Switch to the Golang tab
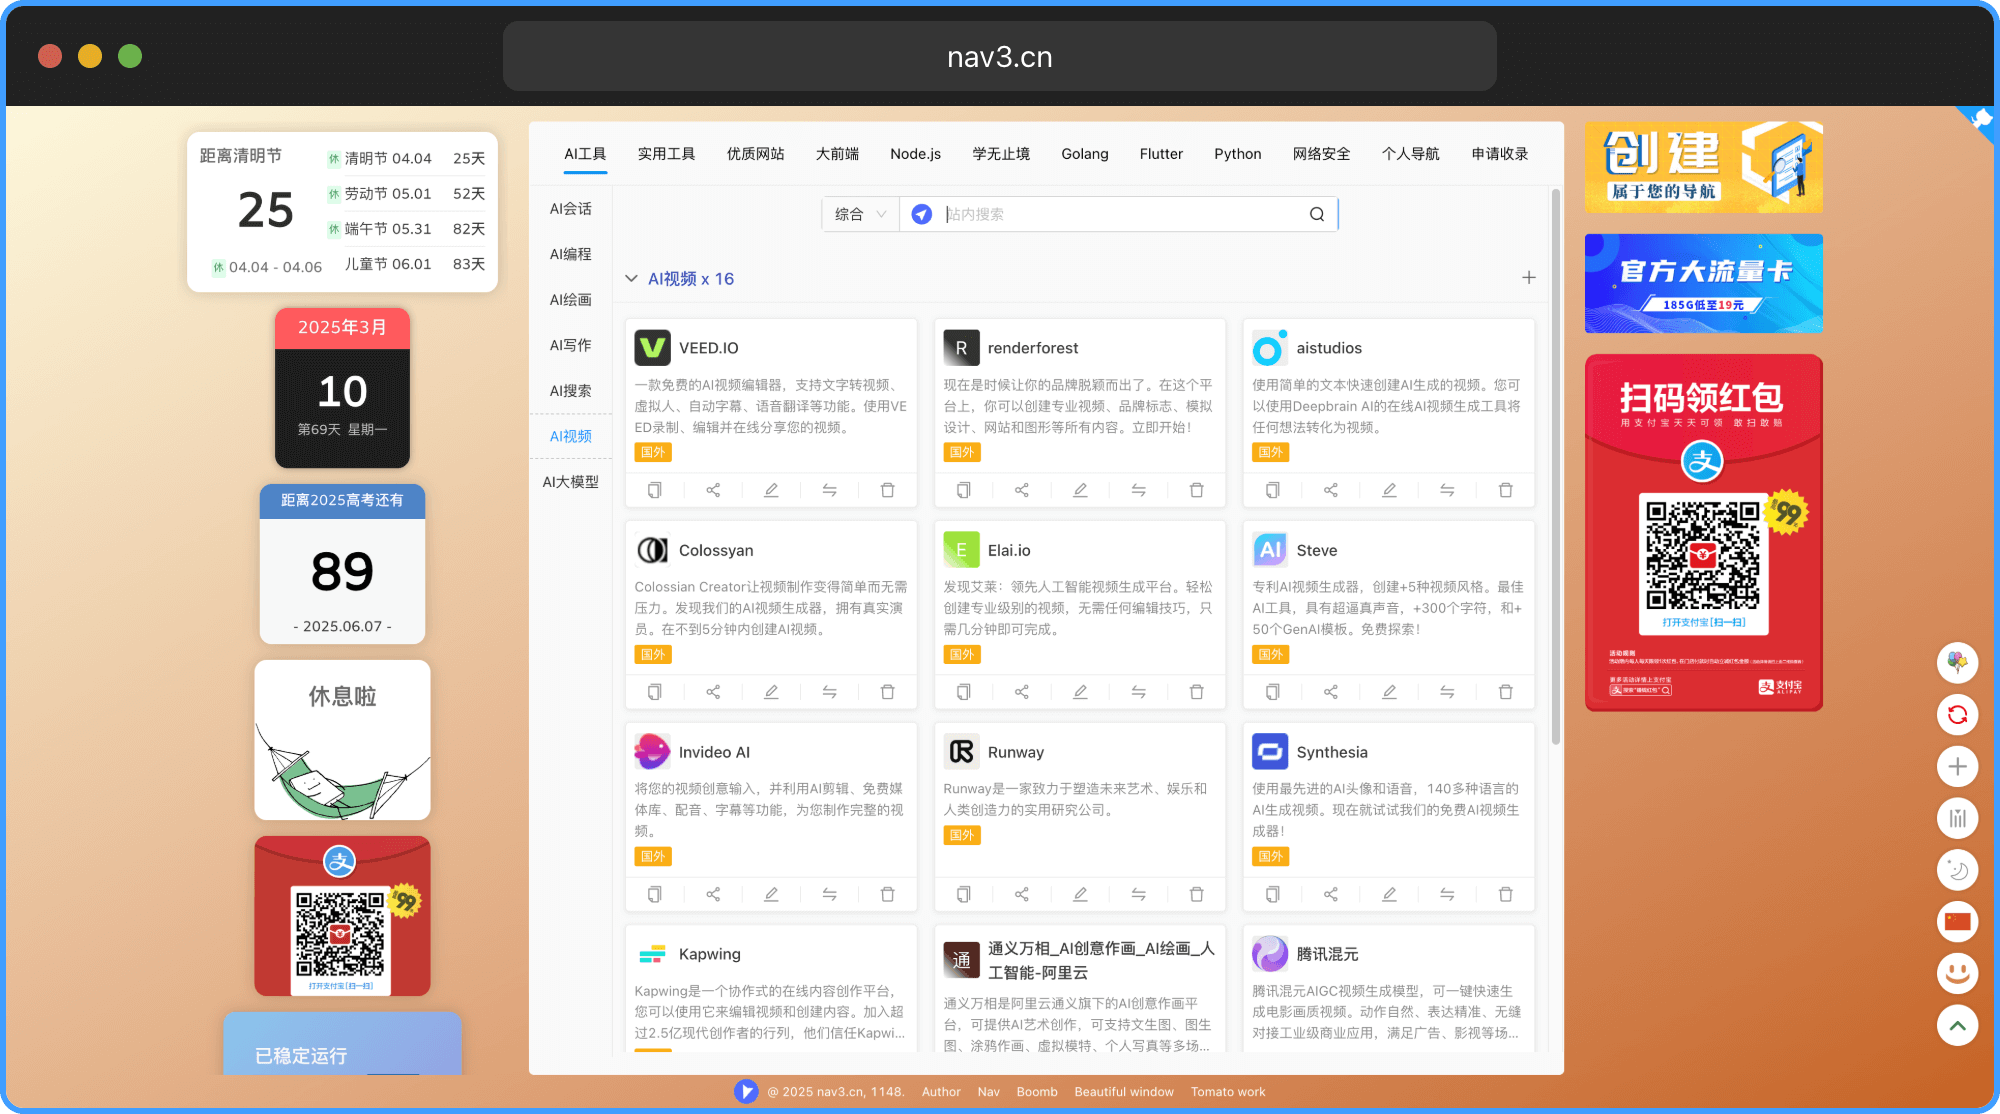This screenshot has width=2000, height=1114. coord(1084,154)
